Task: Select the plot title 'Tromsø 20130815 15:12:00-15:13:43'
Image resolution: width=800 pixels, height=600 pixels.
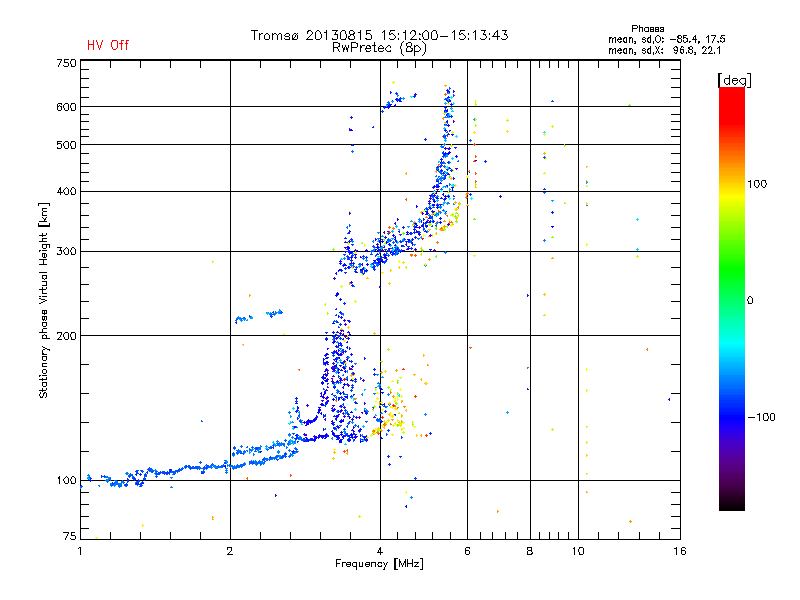Action: [x=379, y=35]
